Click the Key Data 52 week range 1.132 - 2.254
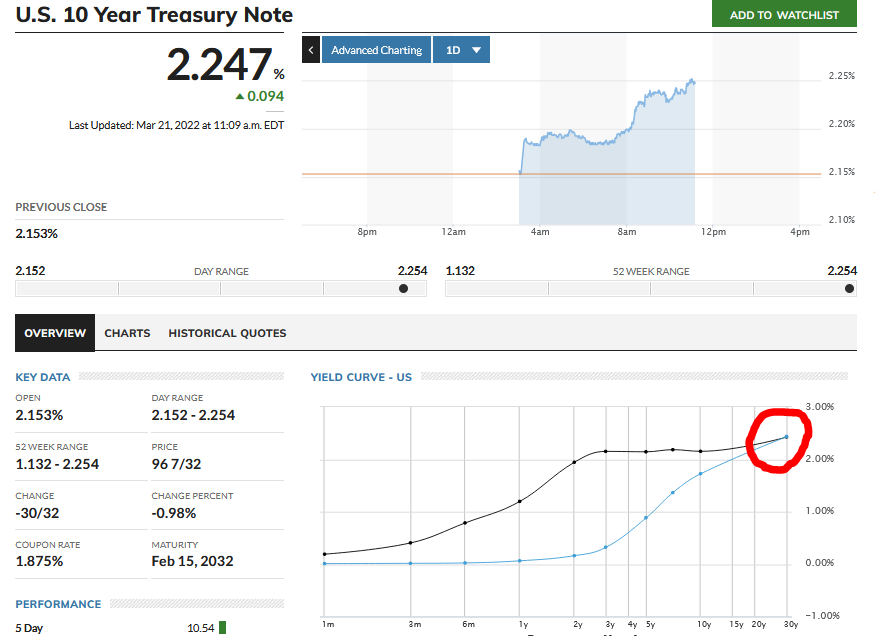 57,464
